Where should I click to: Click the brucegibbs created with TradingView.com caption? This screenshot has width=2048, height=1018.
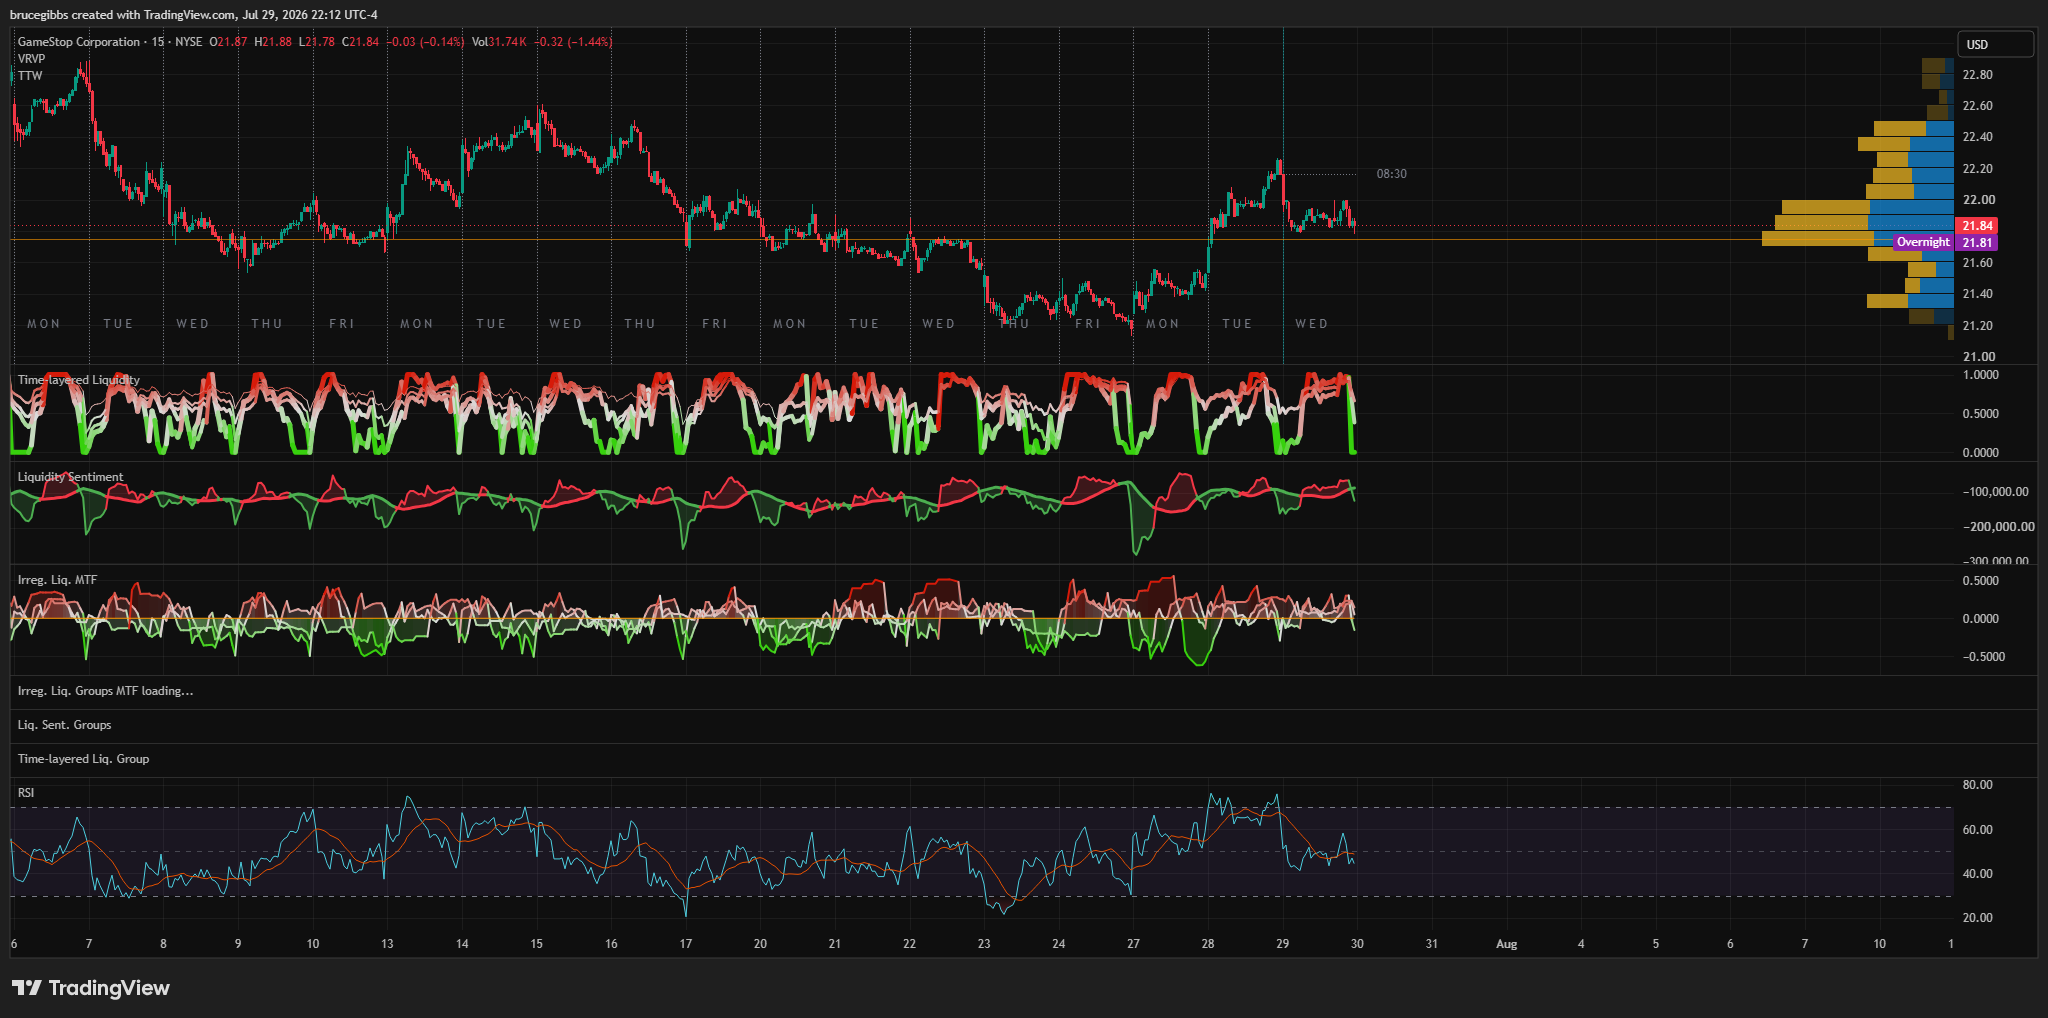coord(194,15)
